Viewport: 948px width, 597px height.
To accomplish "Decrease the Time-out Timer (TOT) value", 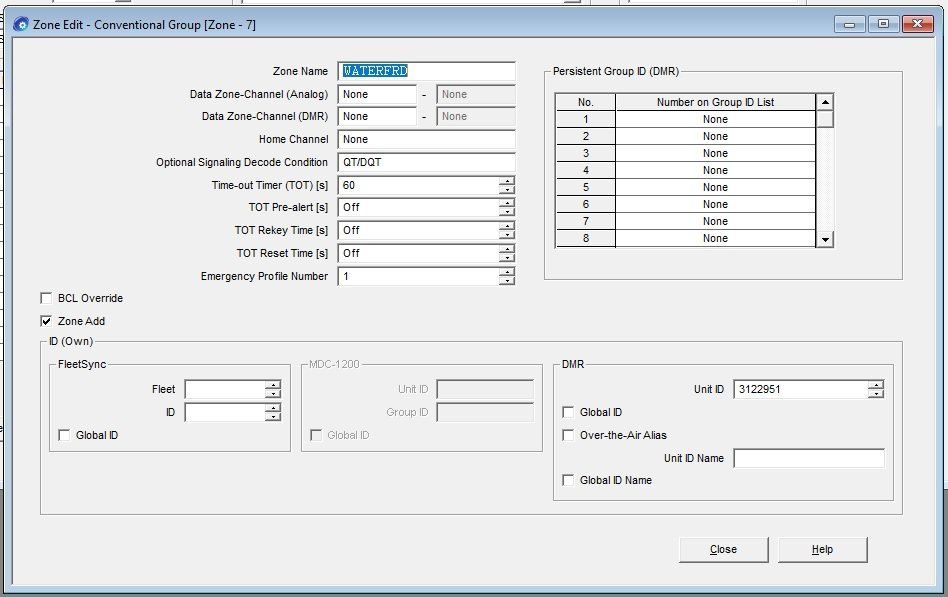I will click(x=507, y=189).
